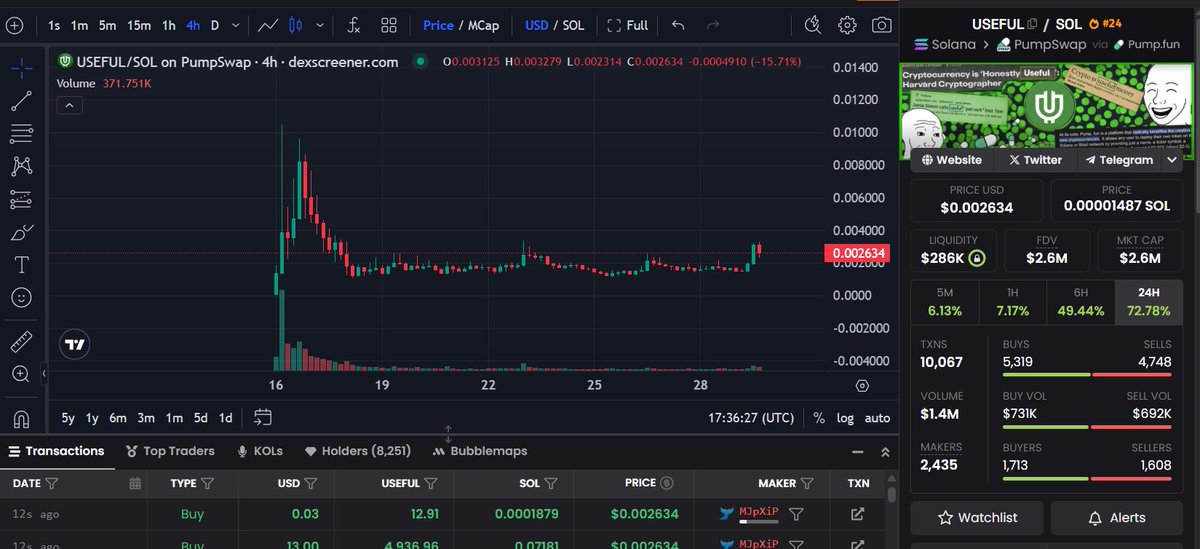The width and height of the screenshot is (1200, 549).
Task: Enter Full screen chart mode
Action: (627, 25)
